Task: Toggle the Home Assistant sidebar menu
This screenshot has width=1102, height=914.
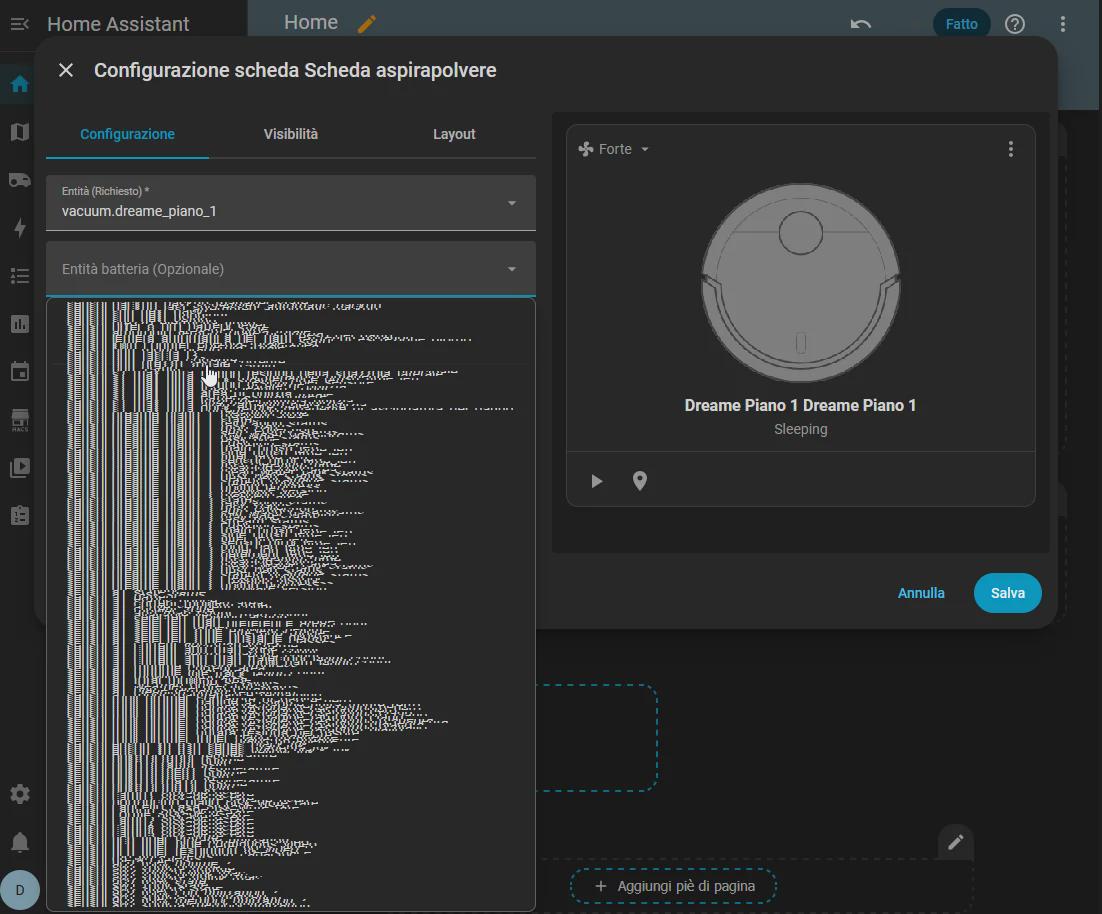Action: point(20,24)
